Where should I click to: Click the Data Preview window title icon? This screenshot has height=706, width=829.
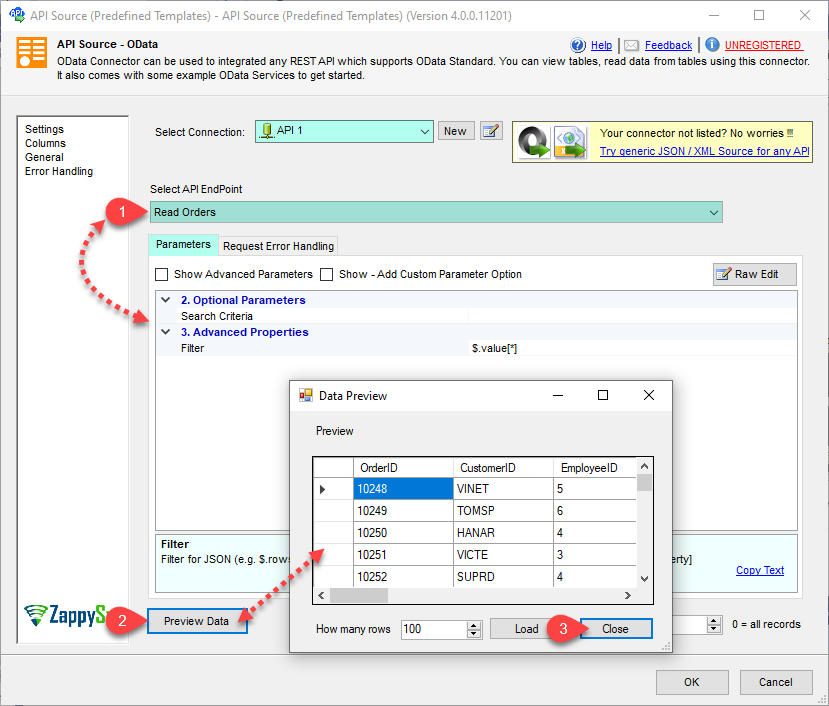tap(306, 396)
